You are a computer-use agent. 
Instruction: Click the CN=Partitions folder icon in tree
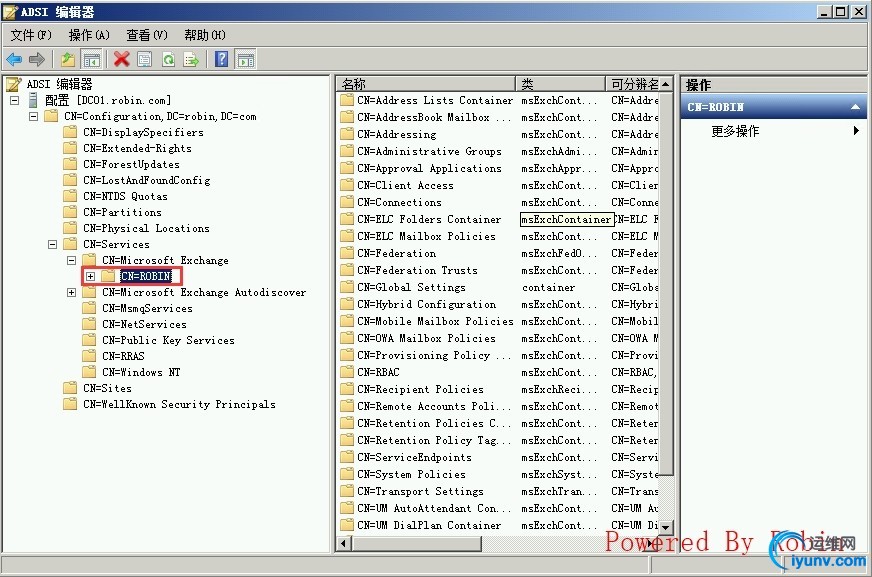click(x=70, y=212)
